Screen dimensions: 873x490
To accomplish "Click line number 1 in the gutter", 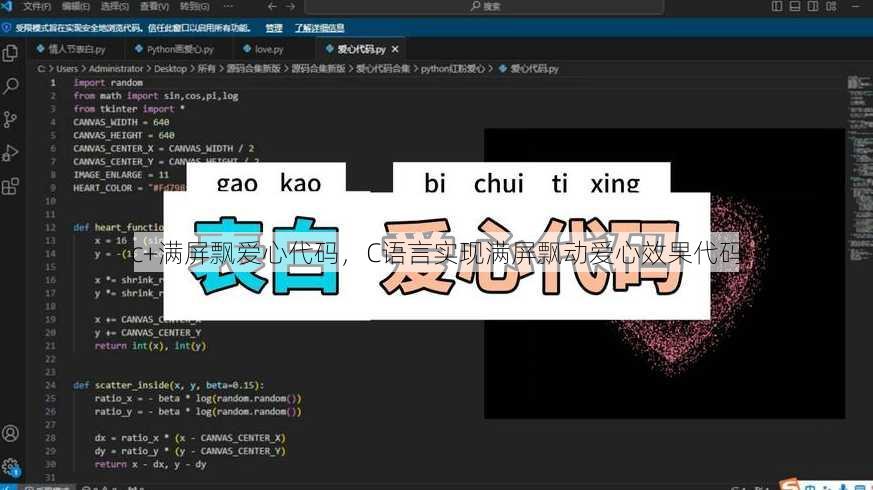I will point(53,82).
